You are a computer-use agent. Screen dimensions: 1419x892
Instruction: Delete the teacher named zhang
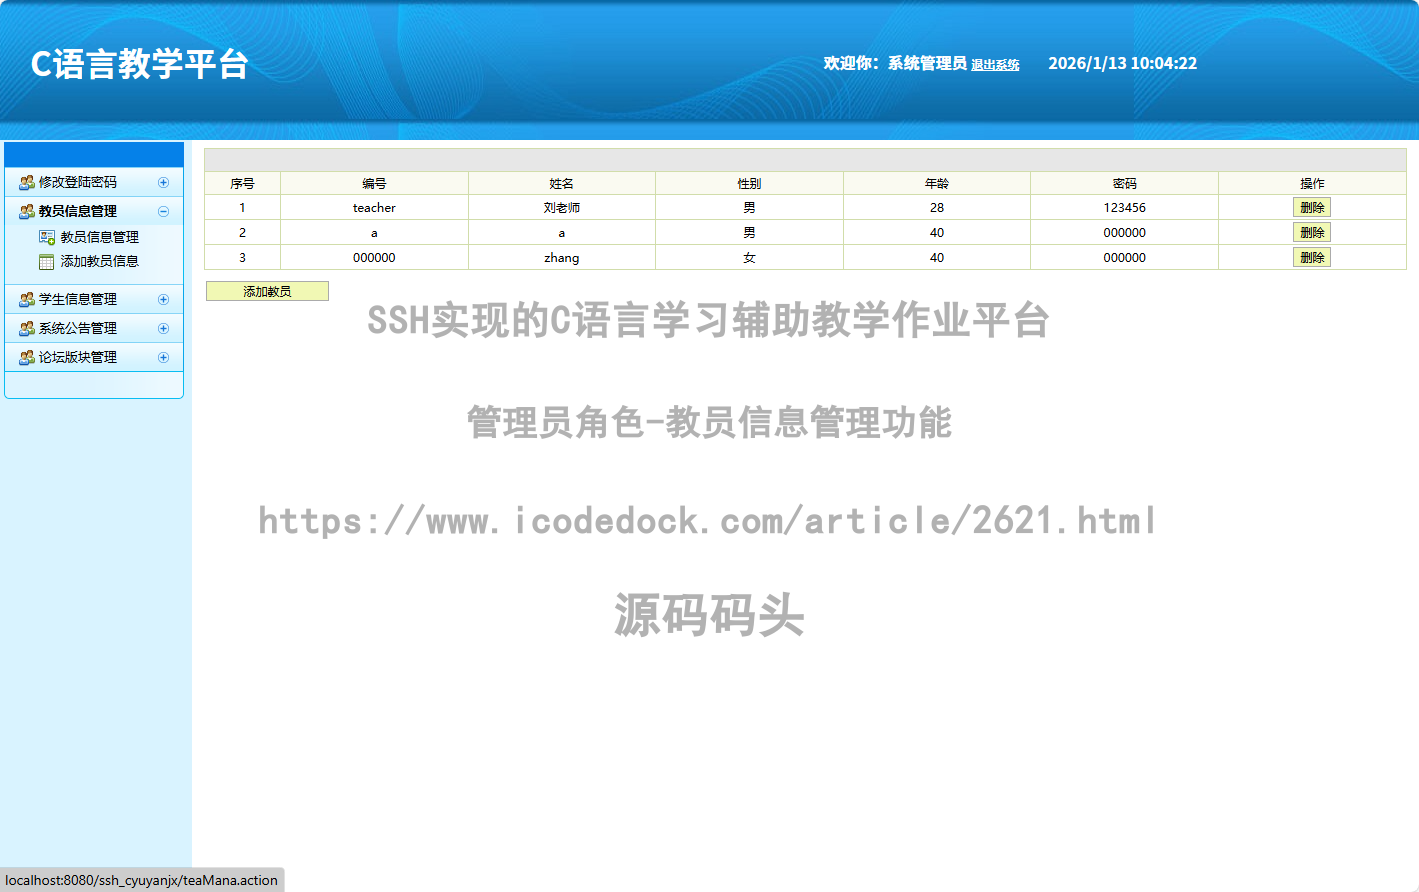(1311, 257)
